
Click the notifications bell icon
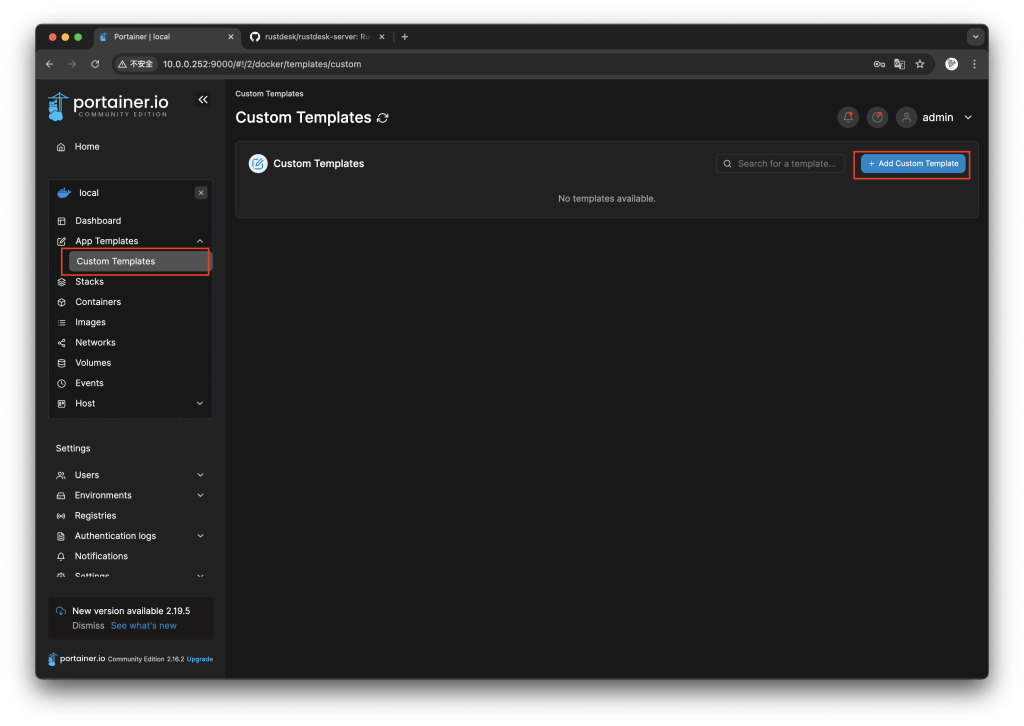coord(848,117)
